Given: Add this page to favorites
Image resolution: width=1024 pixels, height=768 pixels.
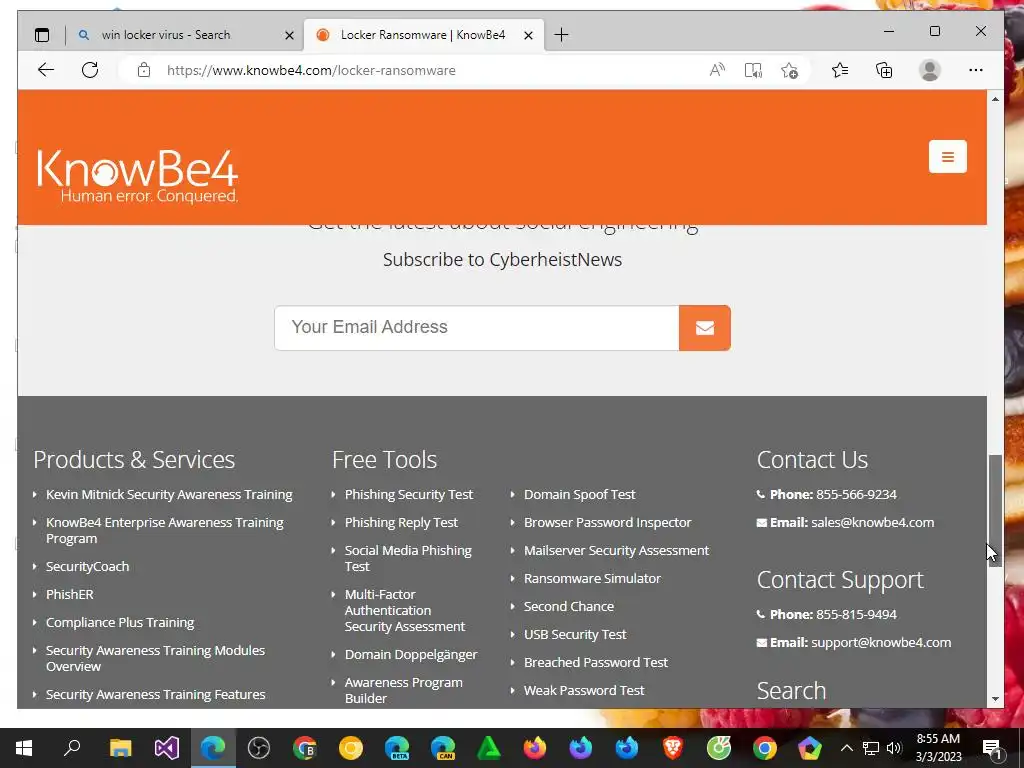Looking at the screenshot, I should (790, 70).
